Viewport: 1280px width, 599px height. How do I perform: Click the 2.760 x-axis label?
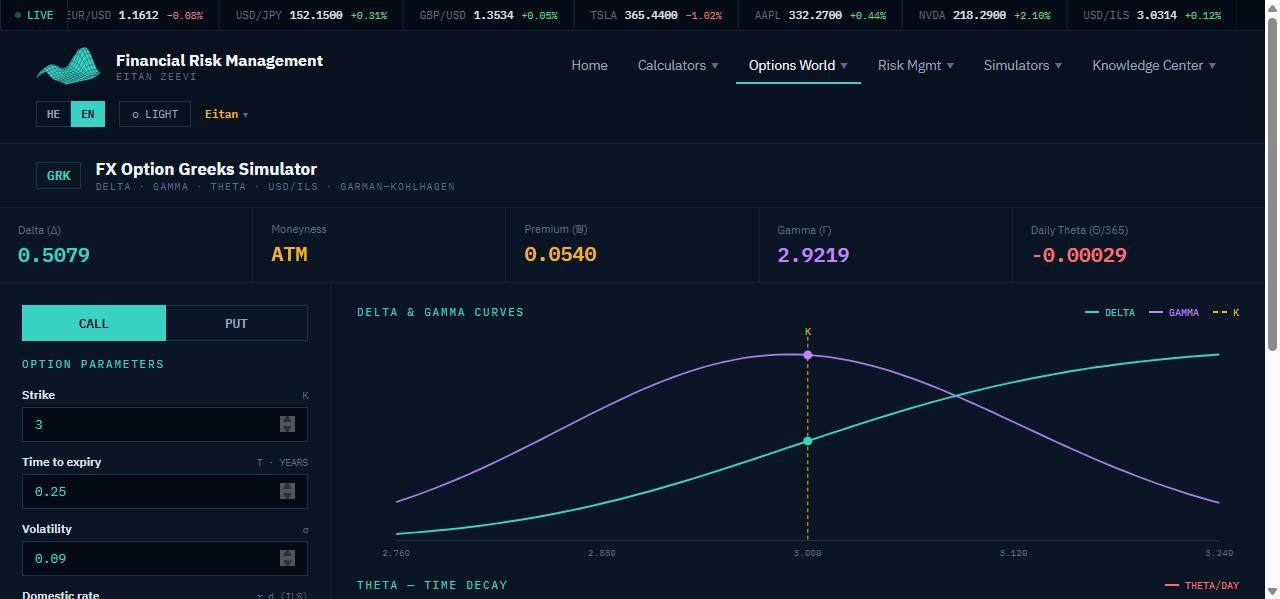tap(396, 553)
